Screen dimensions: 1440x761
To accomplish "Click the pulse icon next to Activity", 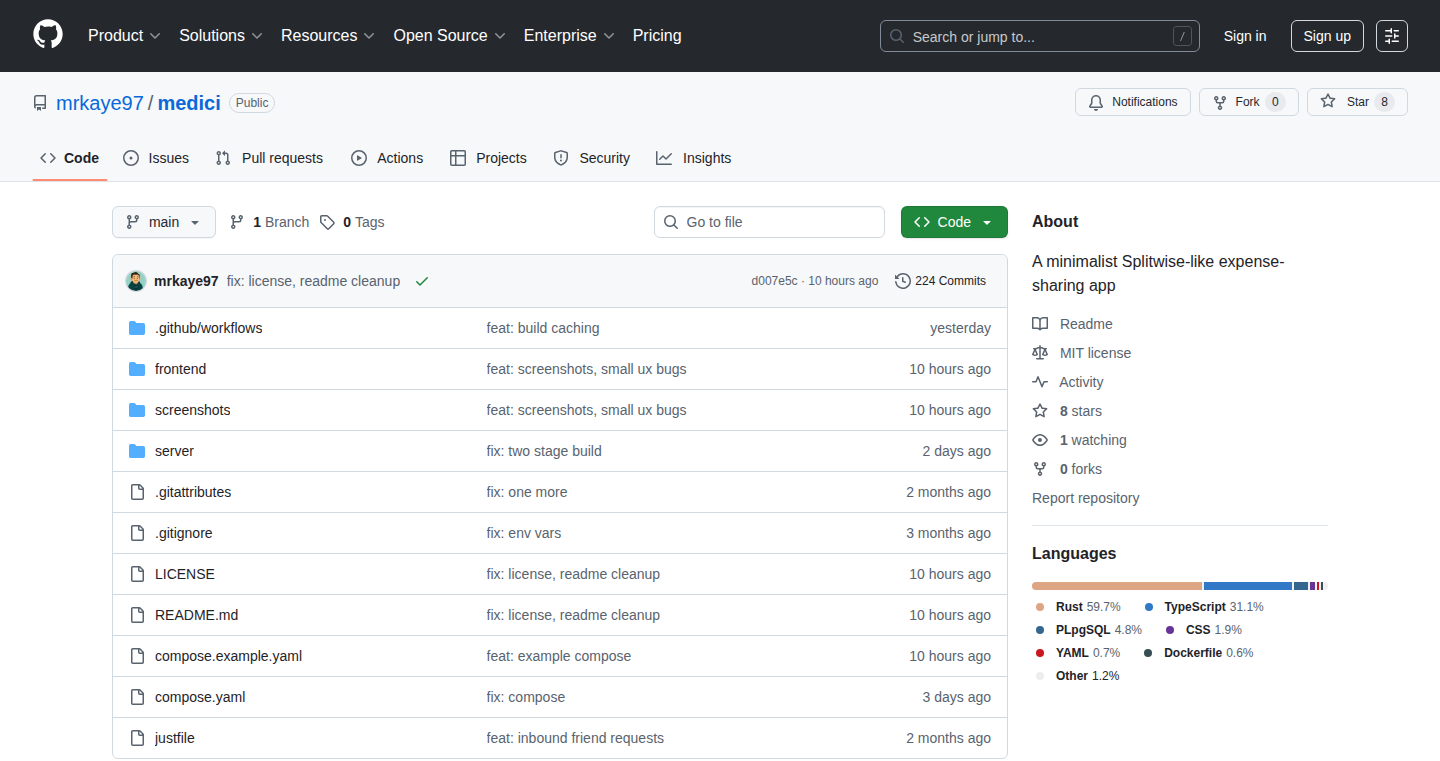I will click(x=1040, y=382).
